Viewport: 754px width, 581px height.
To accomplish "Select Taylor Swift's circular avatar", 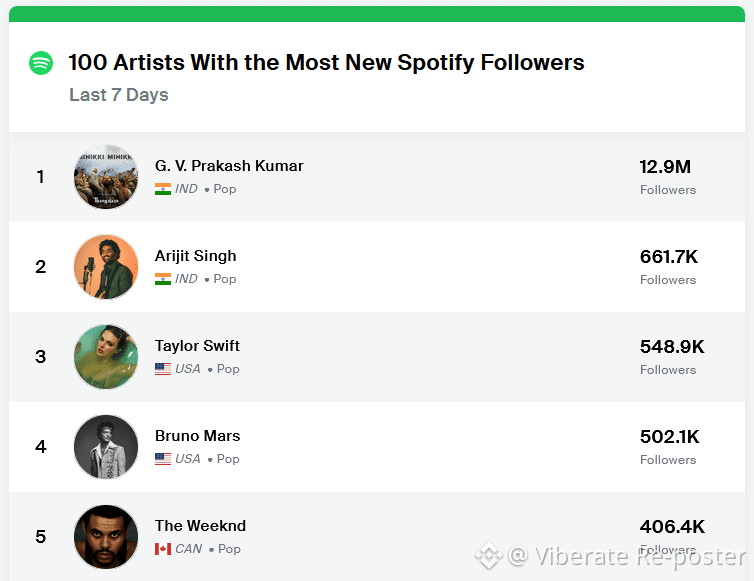I will click(x=106, y=356).
